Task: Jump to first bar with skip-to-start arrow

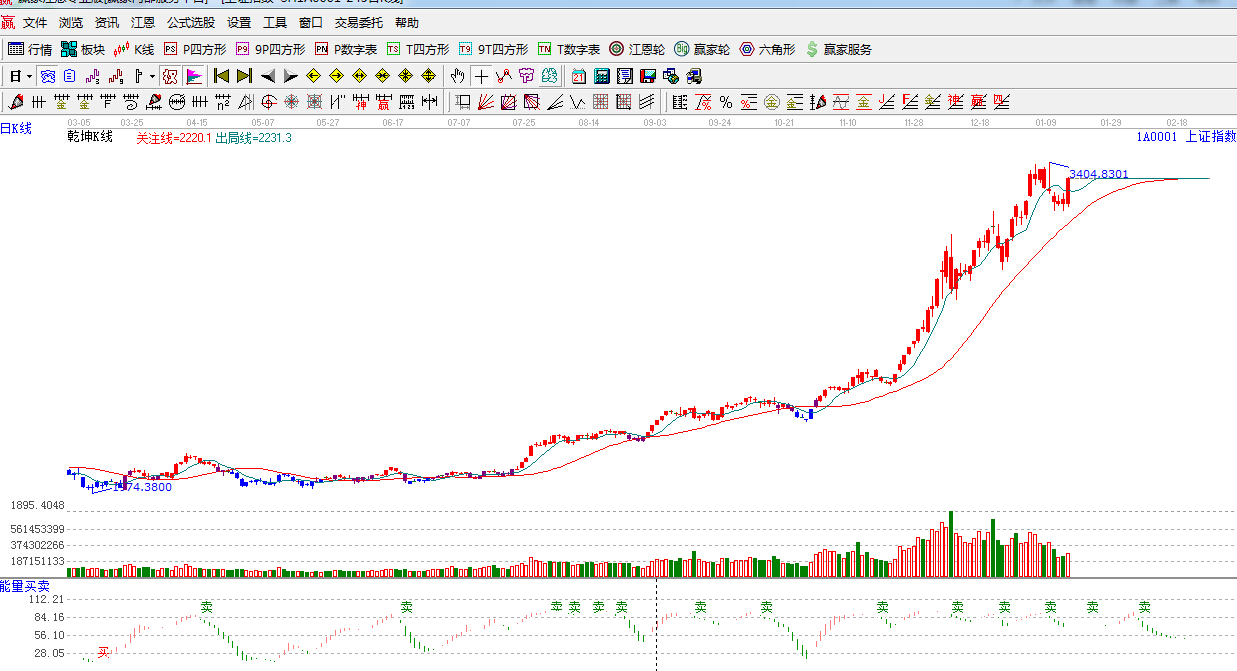Action: 222,76
